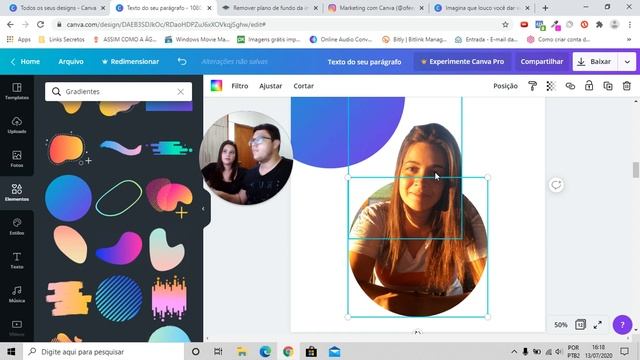
Task: Click the undo arrow in Canva header
Action: [x=182, y=62]
